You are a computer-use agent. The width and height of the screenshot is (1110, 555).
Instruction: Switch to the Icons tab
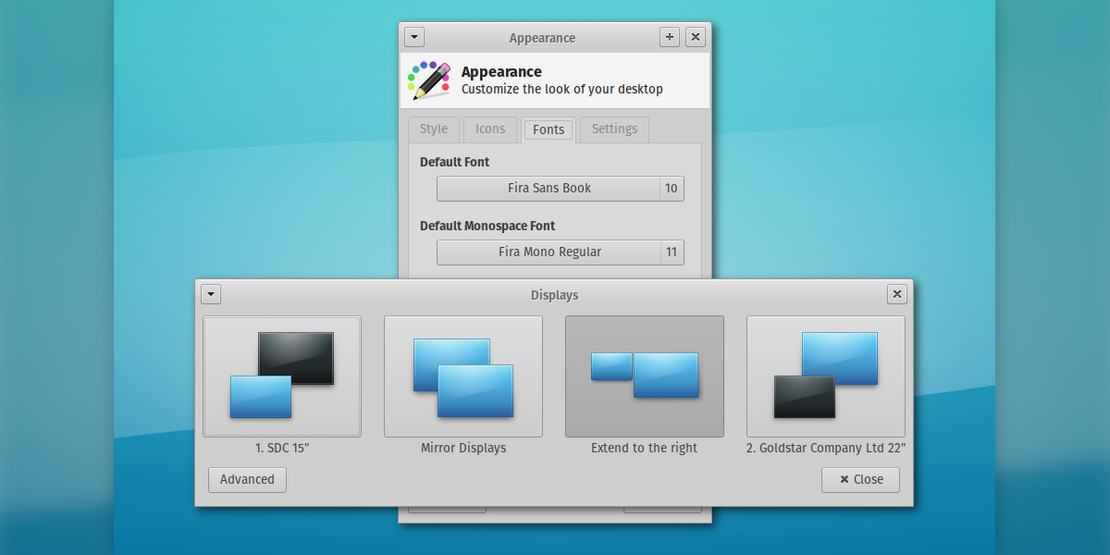490,129
